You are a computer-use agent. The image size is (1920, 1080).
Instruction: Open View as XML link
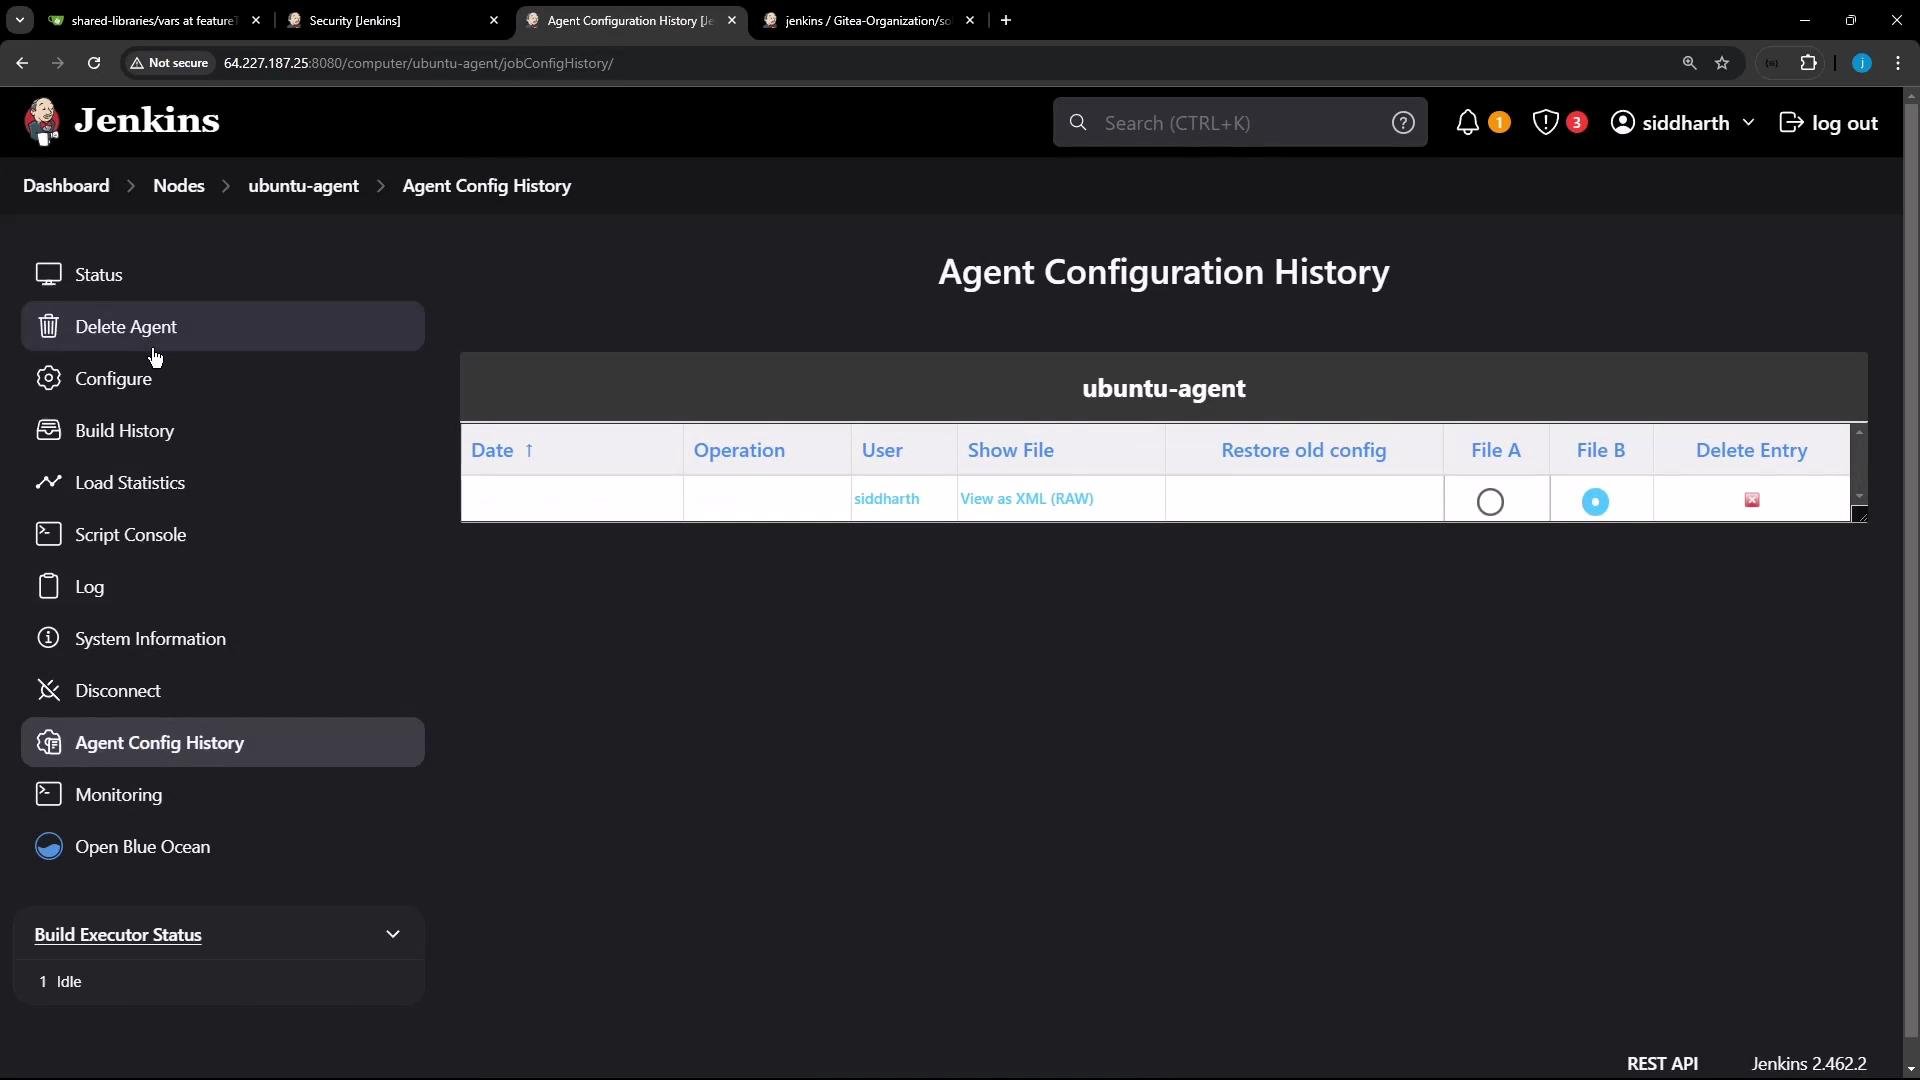(1003, 498)
